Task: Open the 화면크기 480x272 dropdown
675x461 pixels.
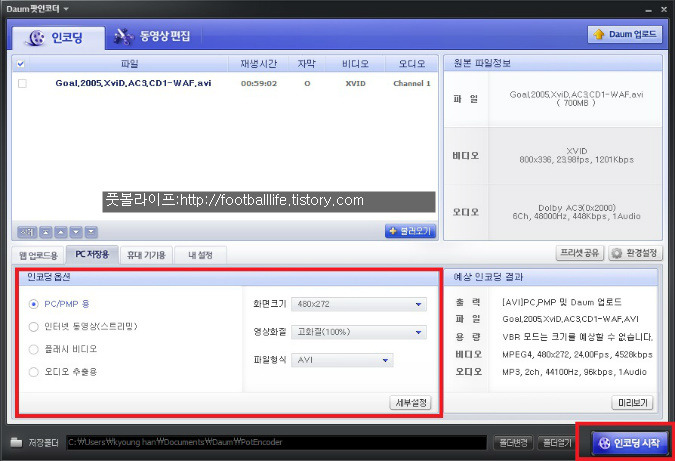Action: pos(359,304)
